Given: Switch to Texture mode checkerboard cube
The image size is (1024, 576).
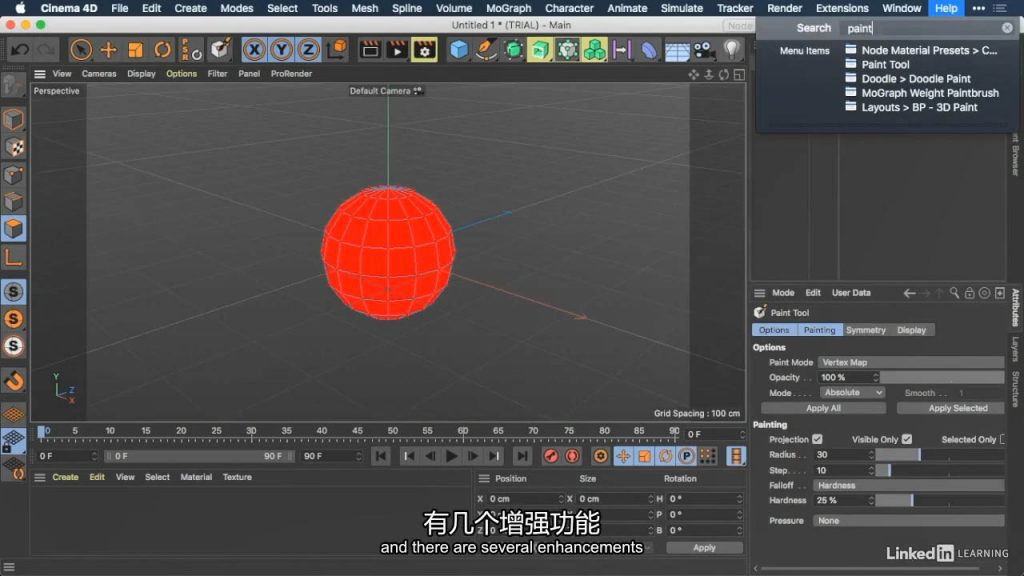Looking at the screenshot, I should [13, 148].
